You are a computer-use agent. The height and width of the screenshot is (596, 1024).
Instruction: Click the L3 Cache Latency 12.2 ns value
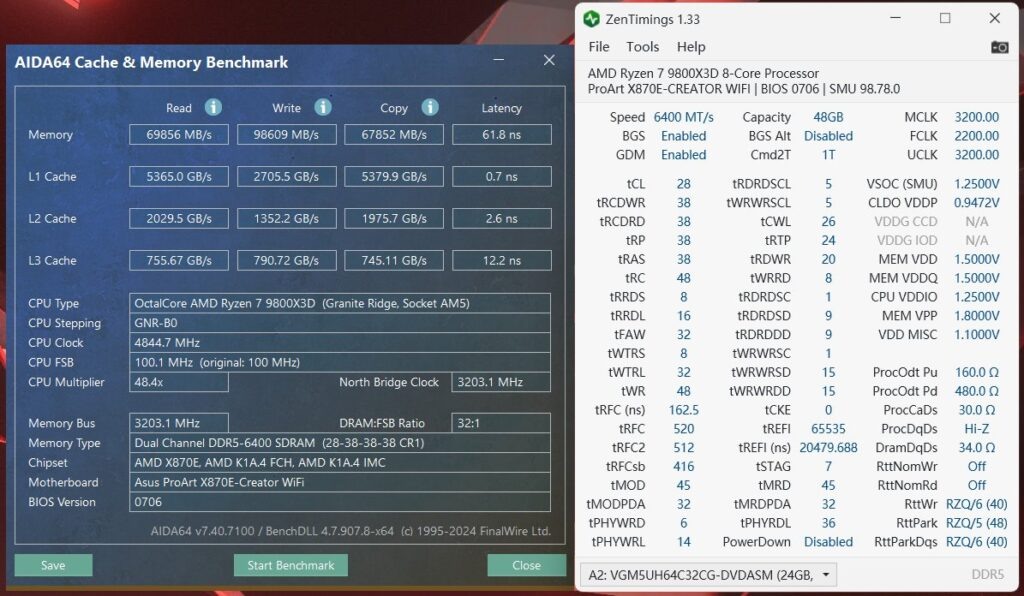point(502,260)
